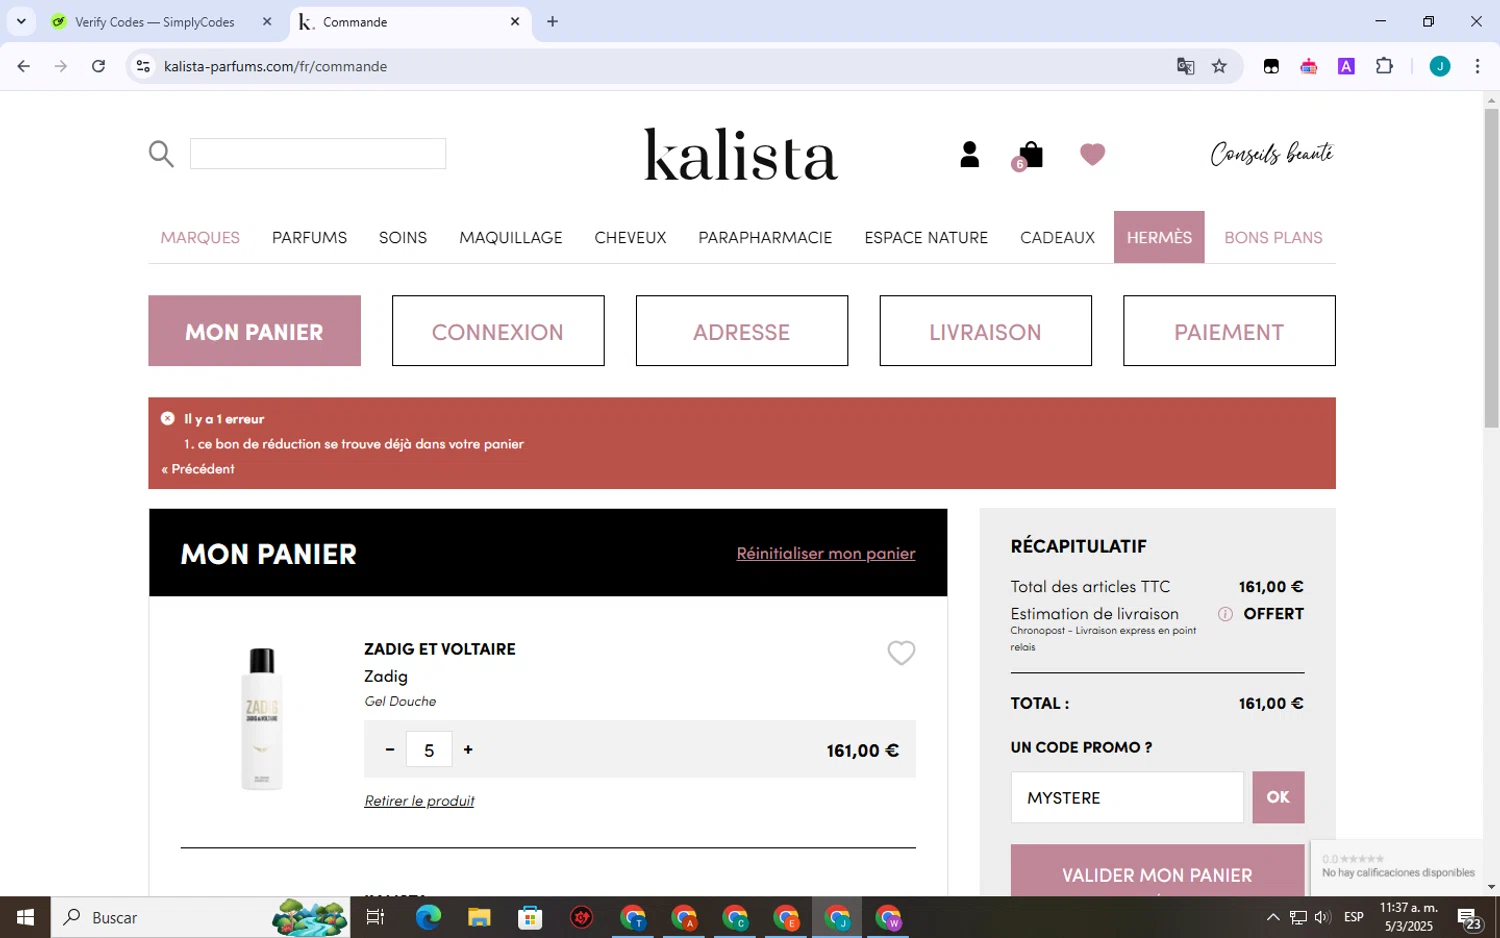Open Task View on the taskbar

(375, 917)
